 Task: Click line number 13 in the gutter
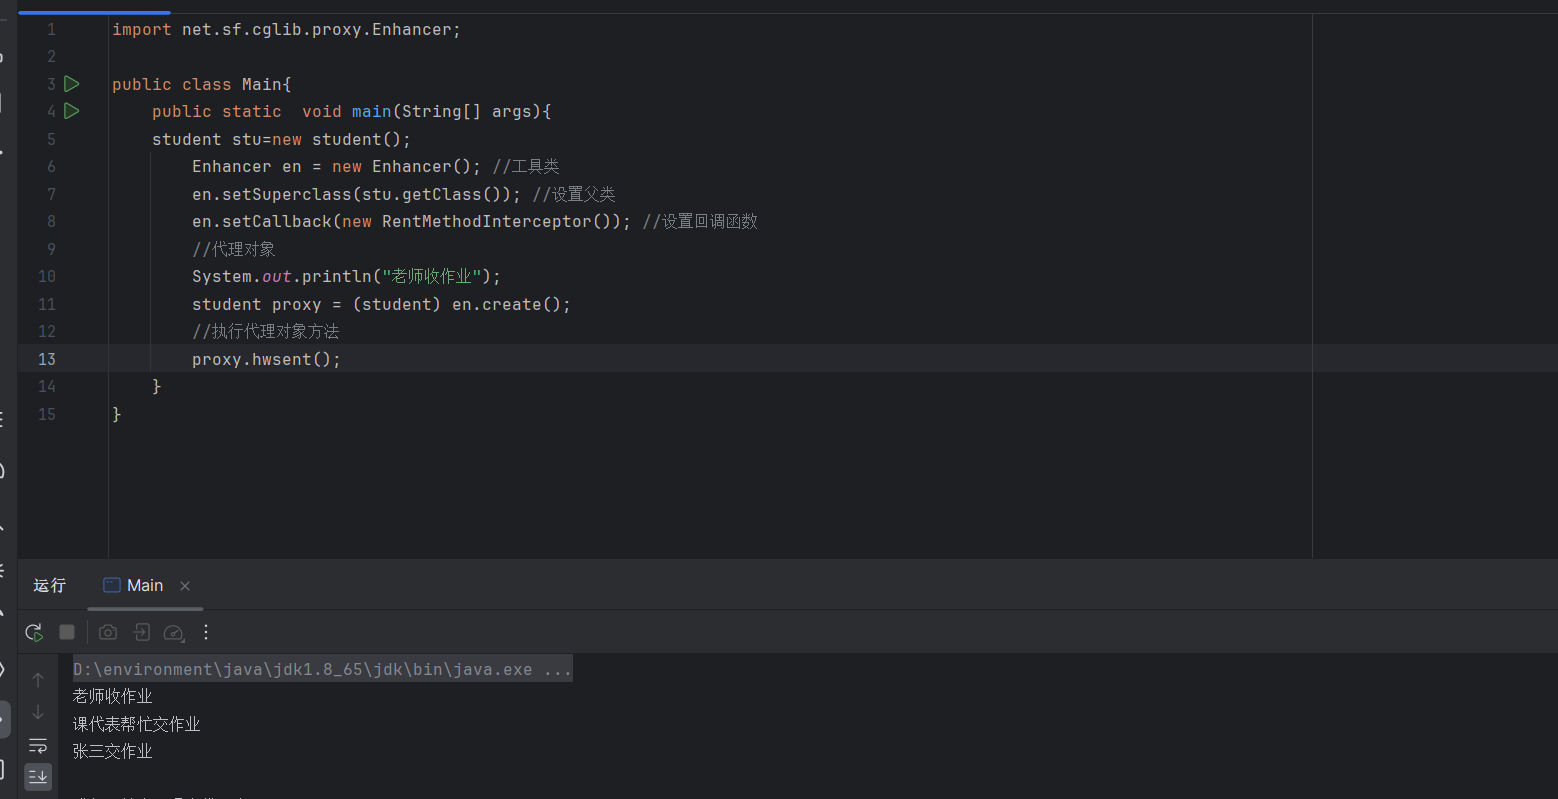click(x=47, y=359)
